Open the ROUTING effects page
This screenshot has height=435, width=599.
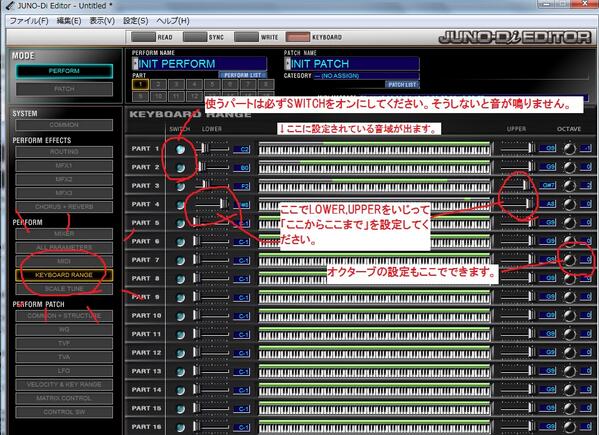click(64, 152)
